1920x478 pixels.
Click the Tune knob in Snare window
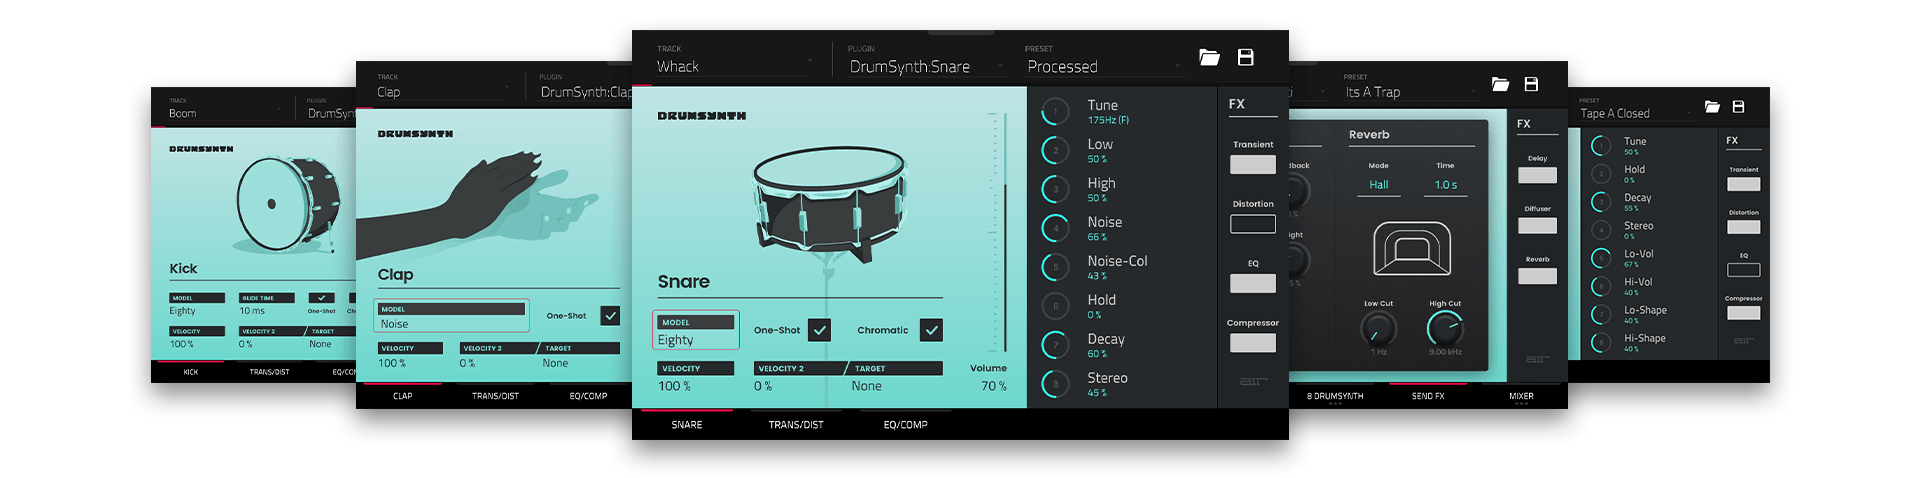pos(1055,112)
